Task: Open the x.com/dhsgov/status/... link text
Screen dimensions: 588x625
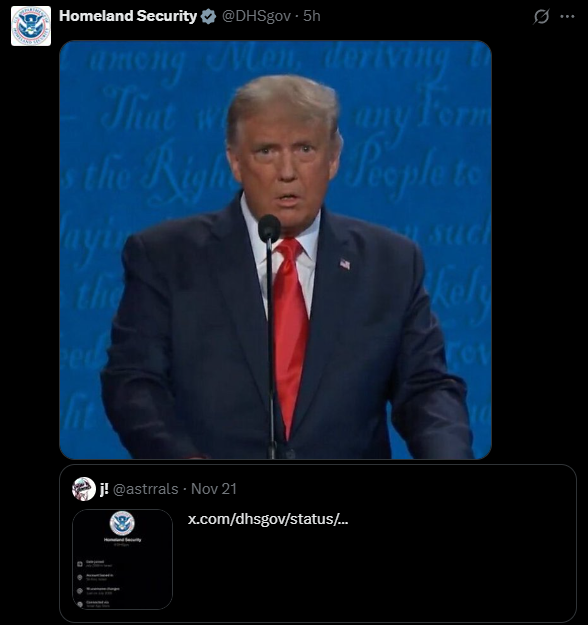Action: point(268,519)
